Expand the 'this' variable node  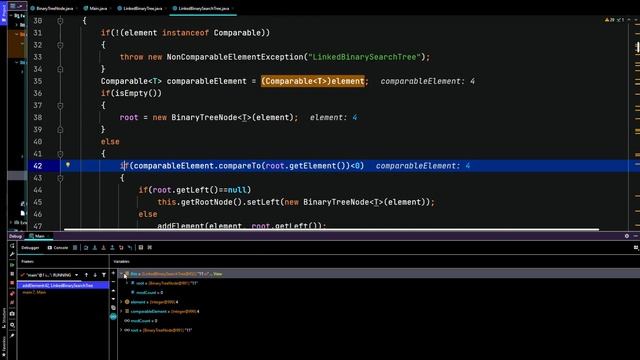[121, 274]
